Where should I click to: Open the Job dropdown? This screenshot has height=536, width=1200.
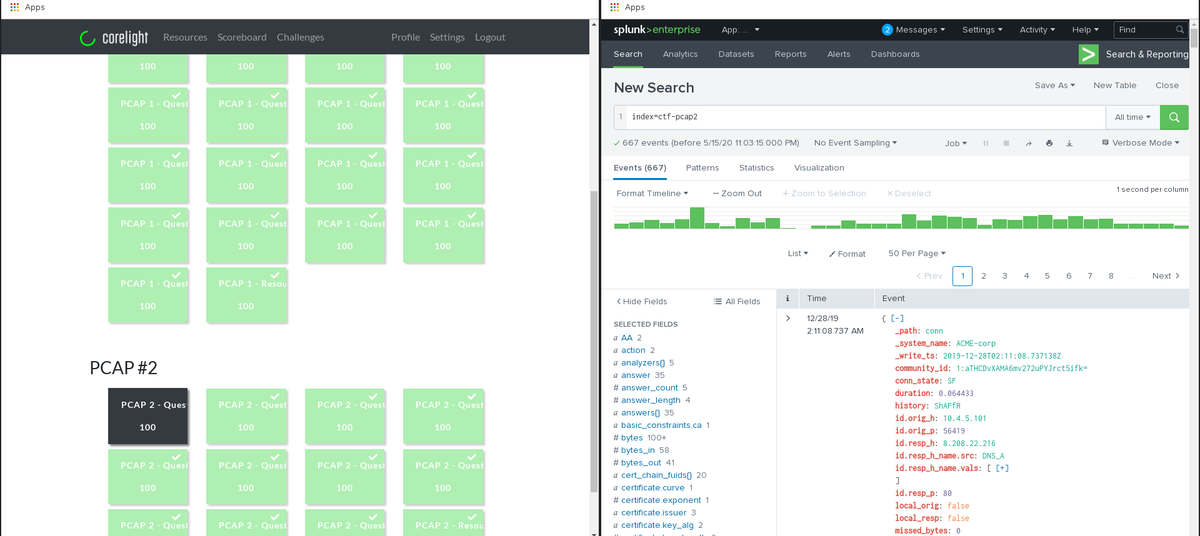956,143
